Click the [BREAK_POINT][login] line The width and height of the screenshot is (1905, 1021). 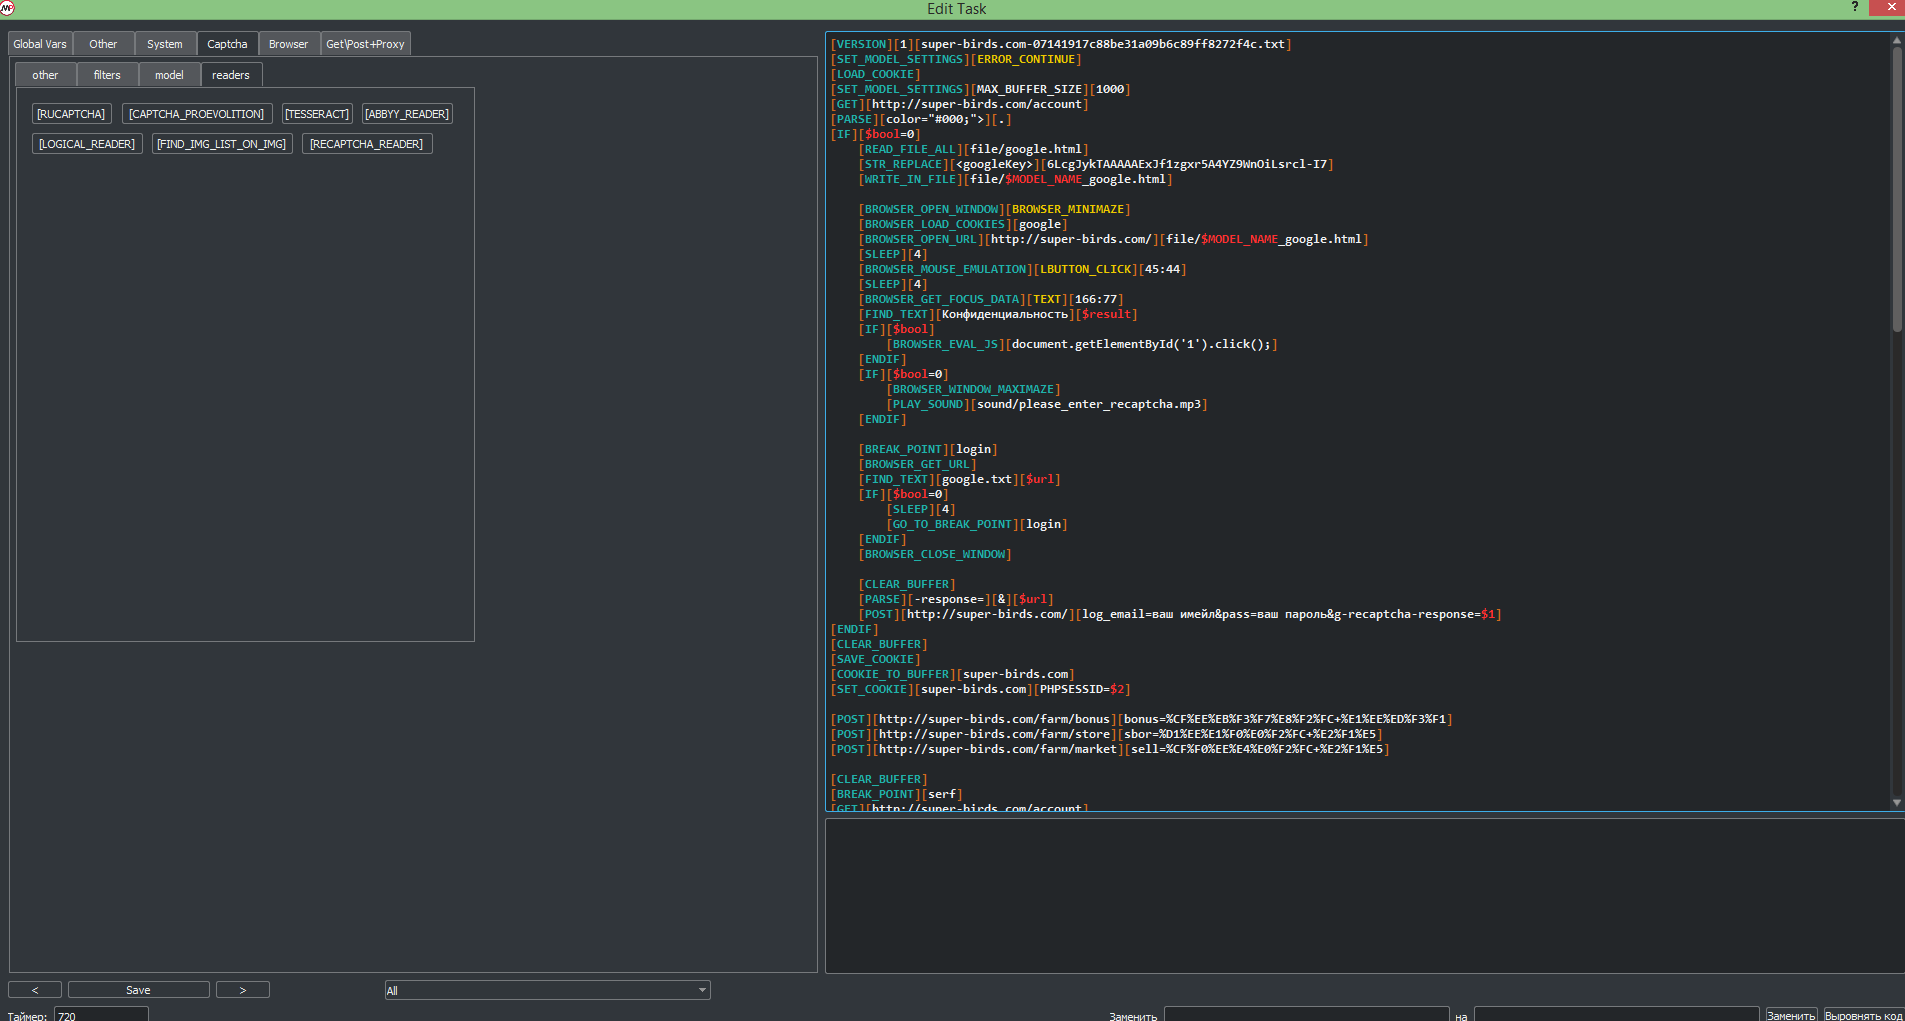click(928, 449)
